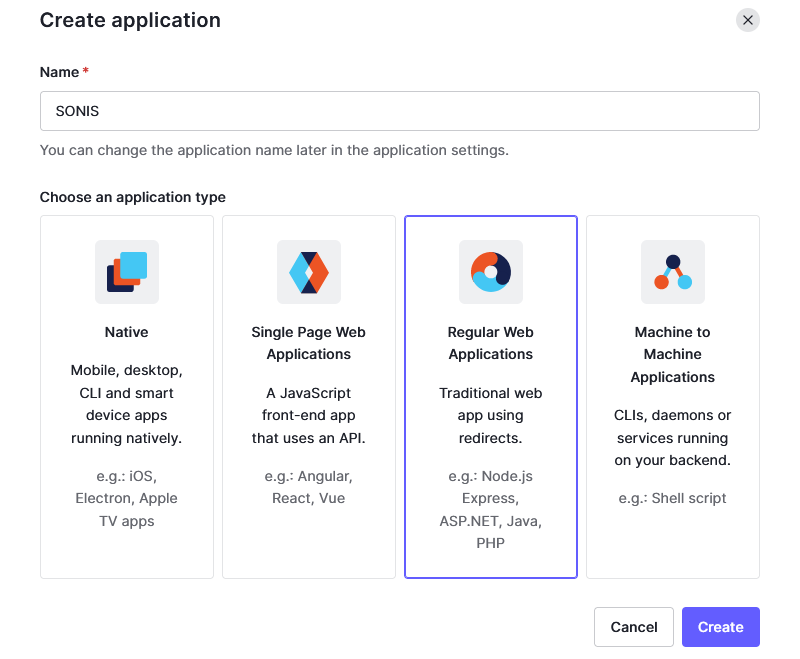This screenshot has width=800, height=659.
Task: Click the "e.g.: iOS, Electron" example text
Action: tap(127, 498)
